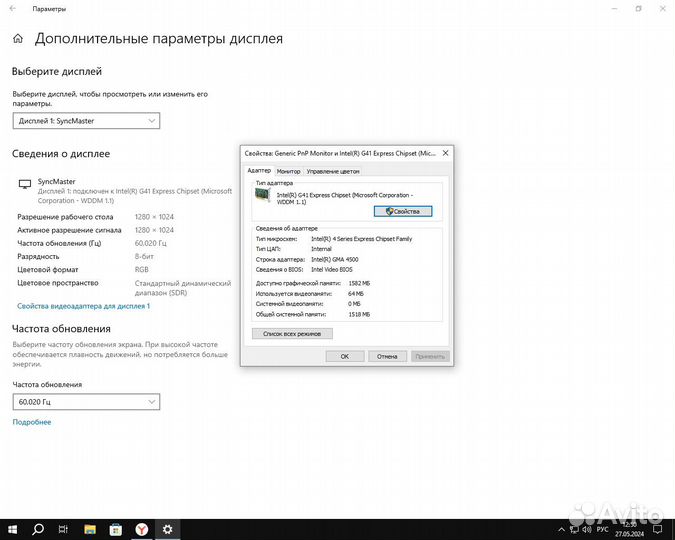
Task: Click the desktop resolution value '1280 × 1024'
Action: point(154,217)
